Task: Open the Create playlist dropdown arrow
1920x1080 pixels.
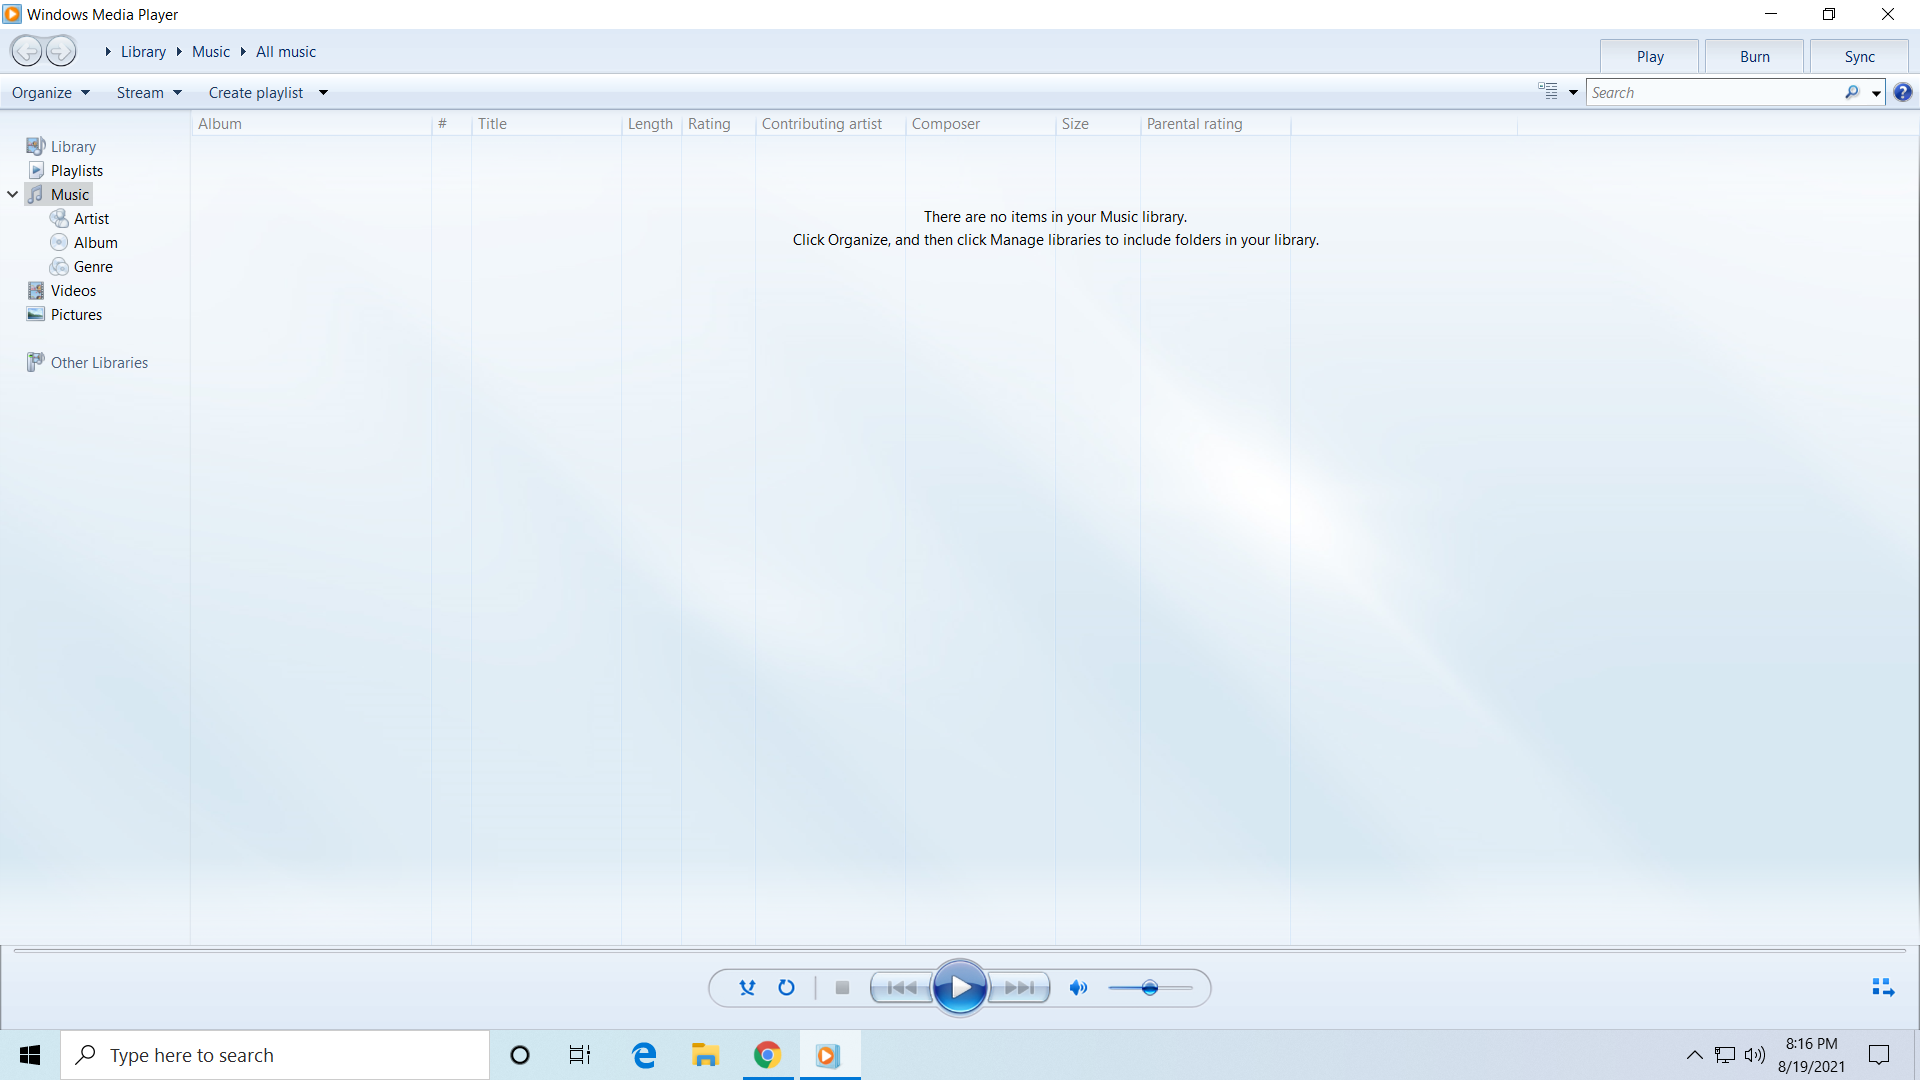Action: 323,93
